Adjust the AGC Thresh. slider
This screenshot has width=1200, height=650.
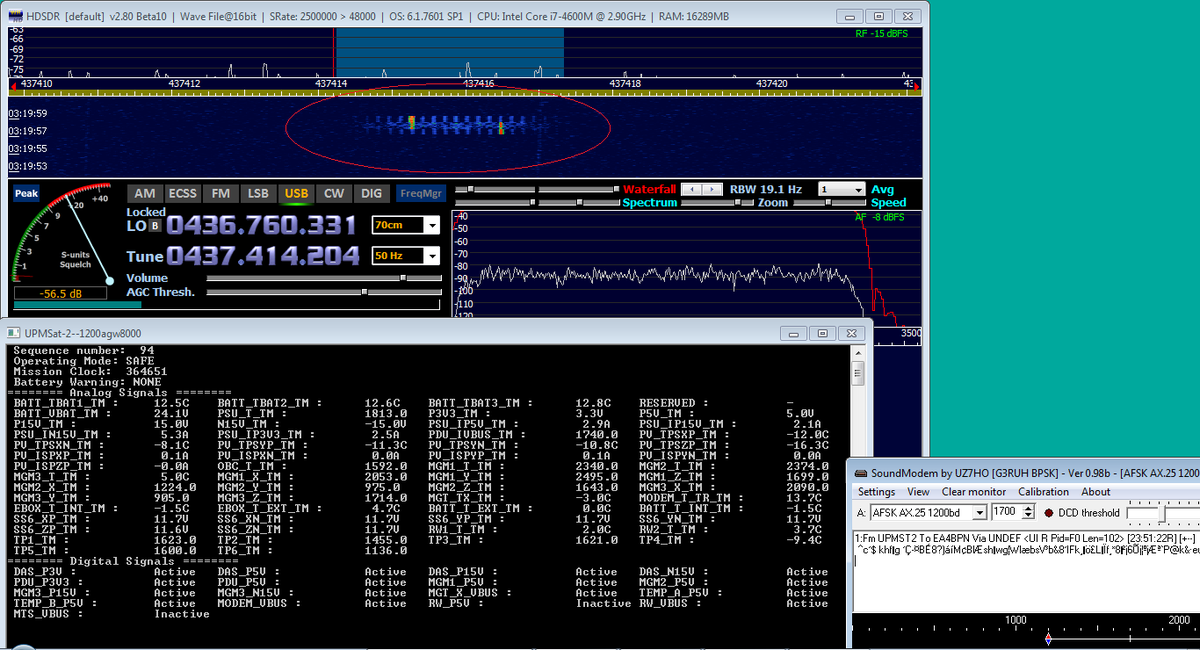point(326,292)
